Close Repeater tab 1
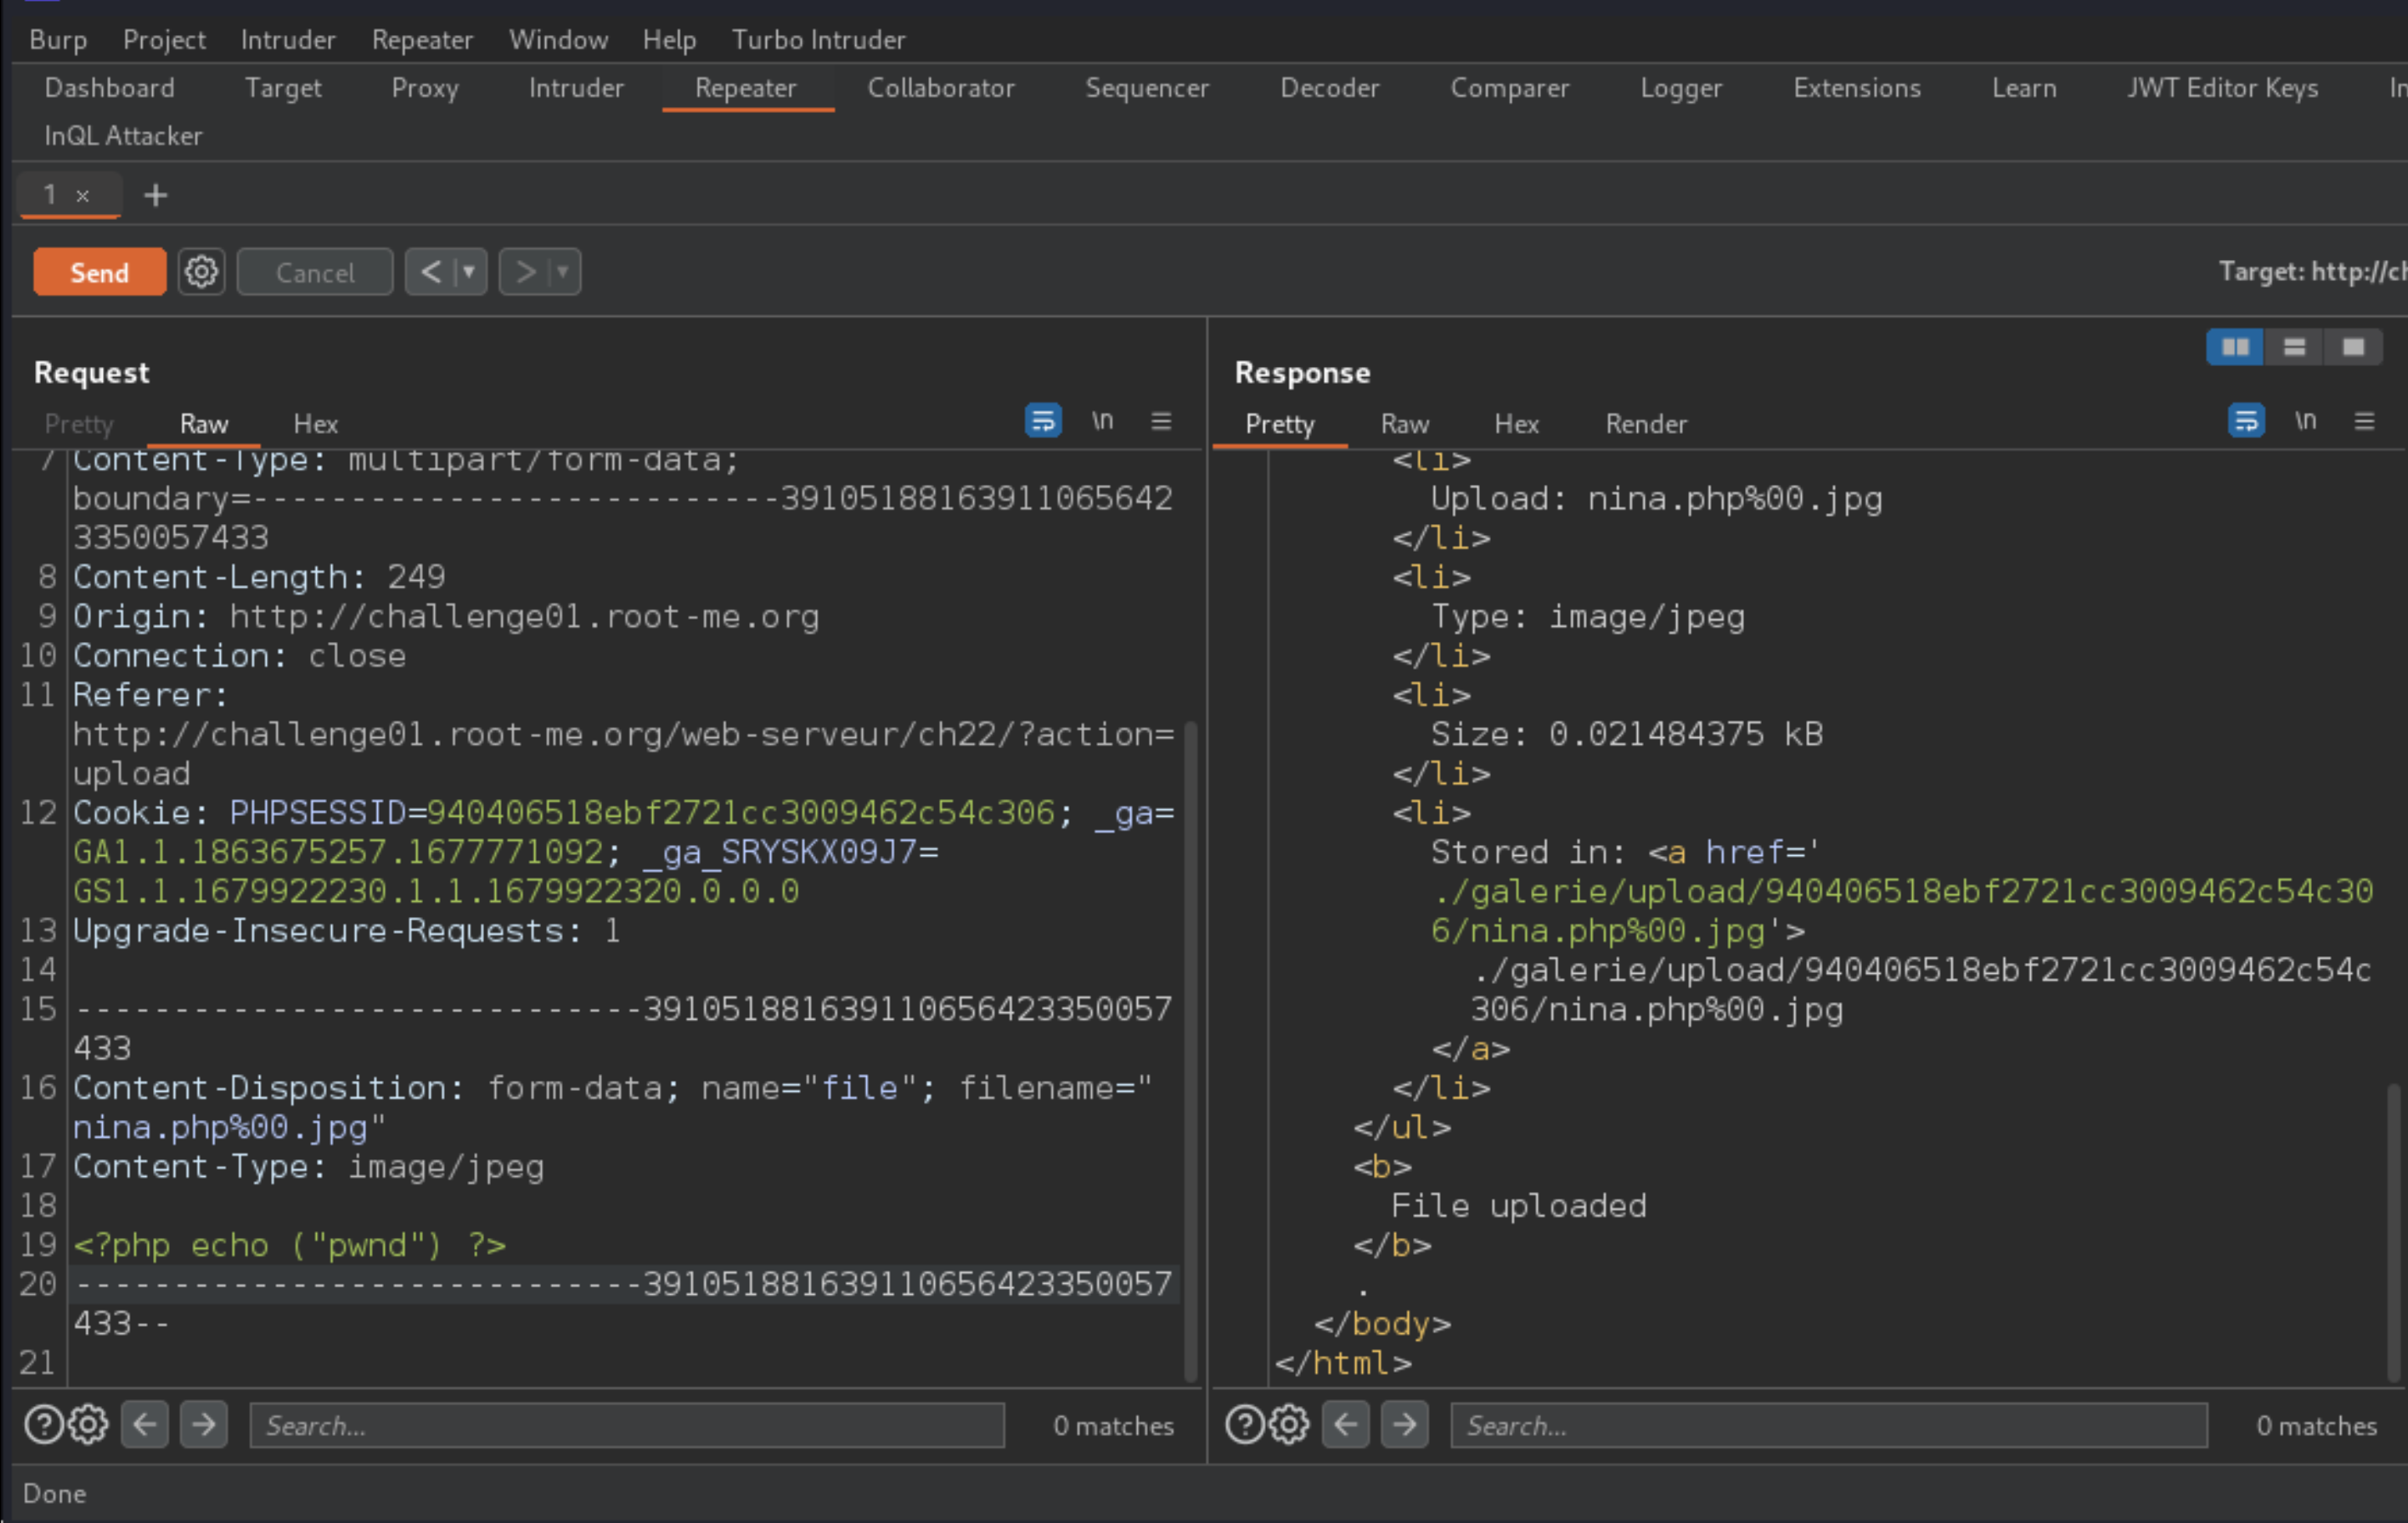Viewport: 2408px width, 1523px height. coord(83,196)
